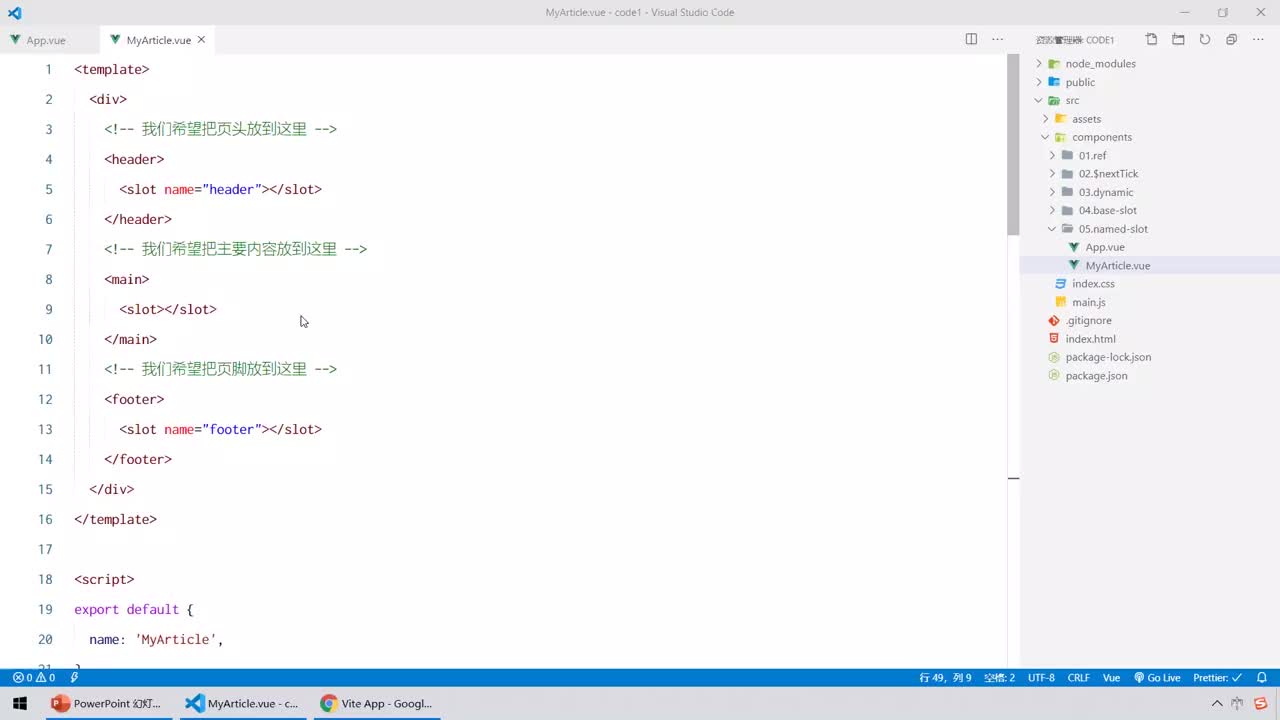Switch to the MyArticle.vue VS Code taskbar button
The width and height of the screenshot is (1280, 720).
click(242, 704)
